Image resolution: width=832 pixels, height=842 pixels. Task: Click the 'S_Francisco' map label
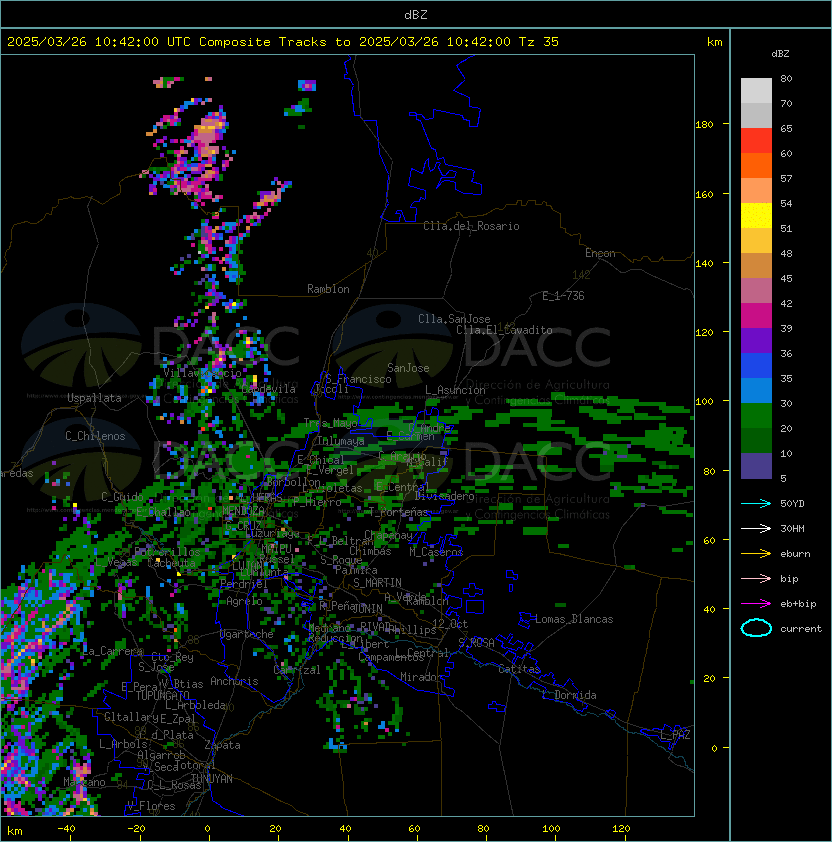click(358, 379)
